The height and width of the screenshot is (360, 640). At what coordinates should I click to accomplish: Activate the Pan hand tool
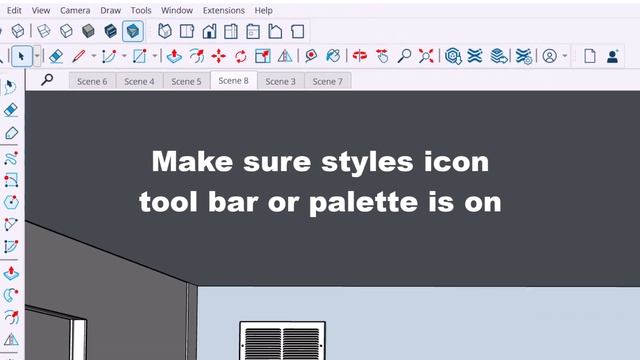pos(382,56)
